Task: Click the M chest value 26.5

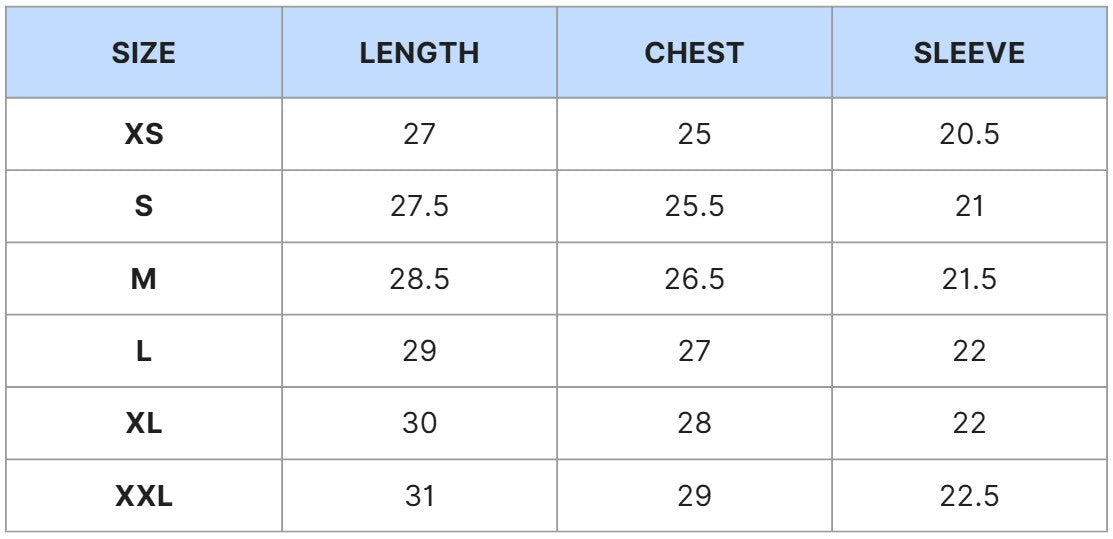Action: [x=694, y=279]
